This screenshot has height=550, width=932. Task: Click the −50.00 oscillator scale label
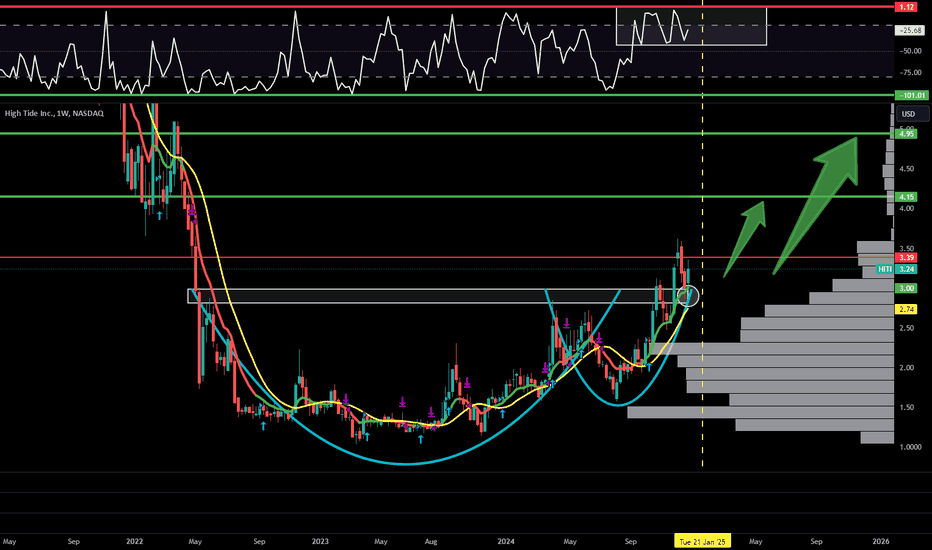[x=910, y=51]
